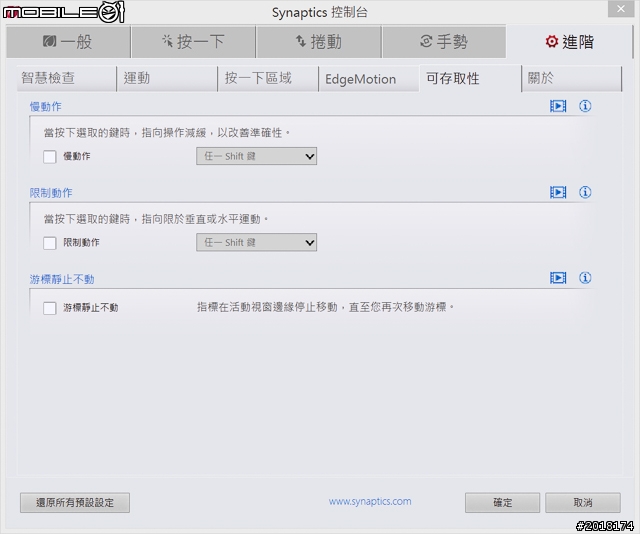
Task: Open the info help for 限制動作
Action: click(x=585, y=192)
